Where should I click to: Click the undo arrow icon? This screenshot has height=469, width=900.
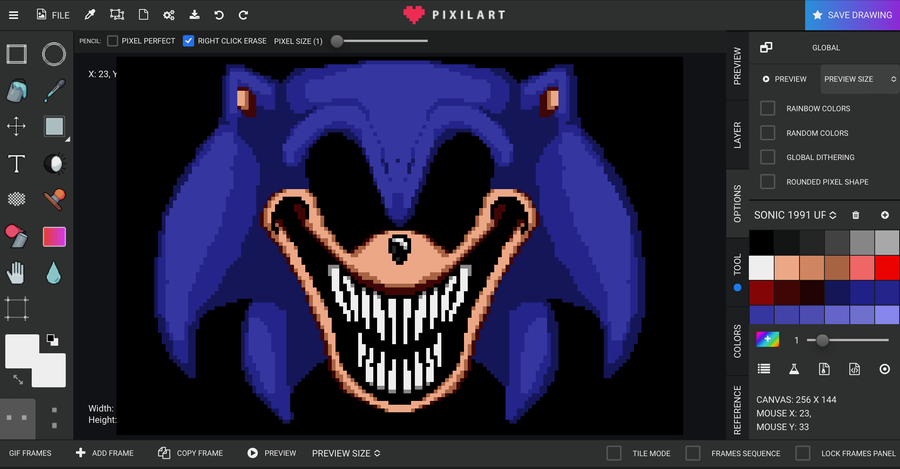click(x=219, y=15)
